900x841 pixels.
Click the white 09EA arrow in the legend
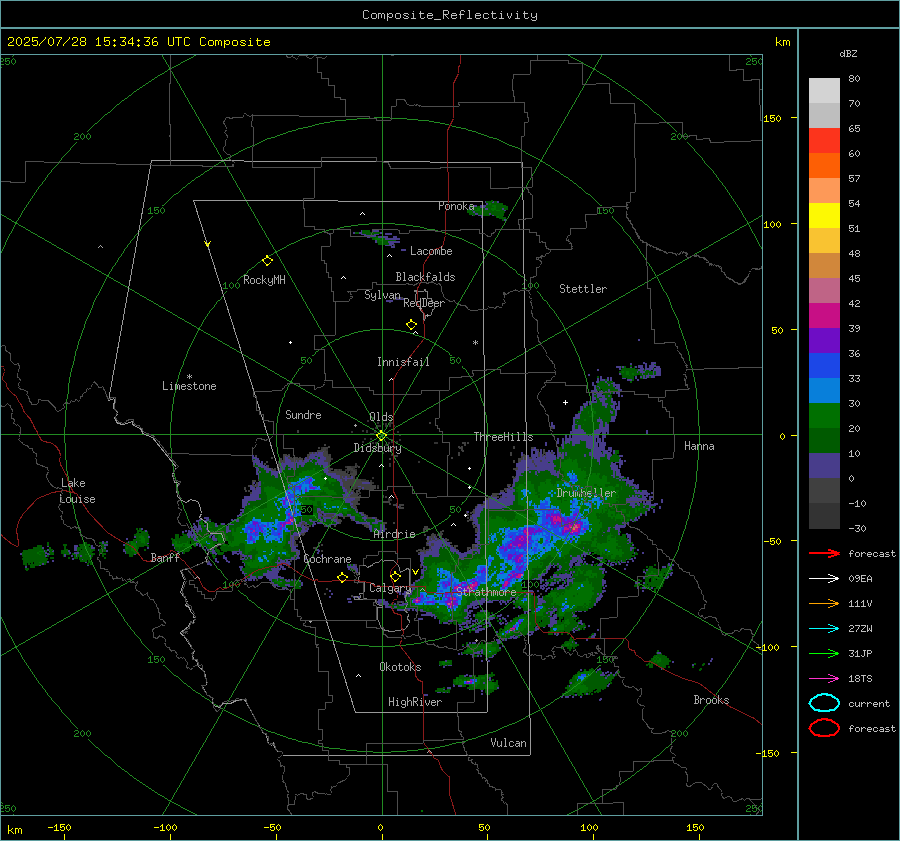824,578
